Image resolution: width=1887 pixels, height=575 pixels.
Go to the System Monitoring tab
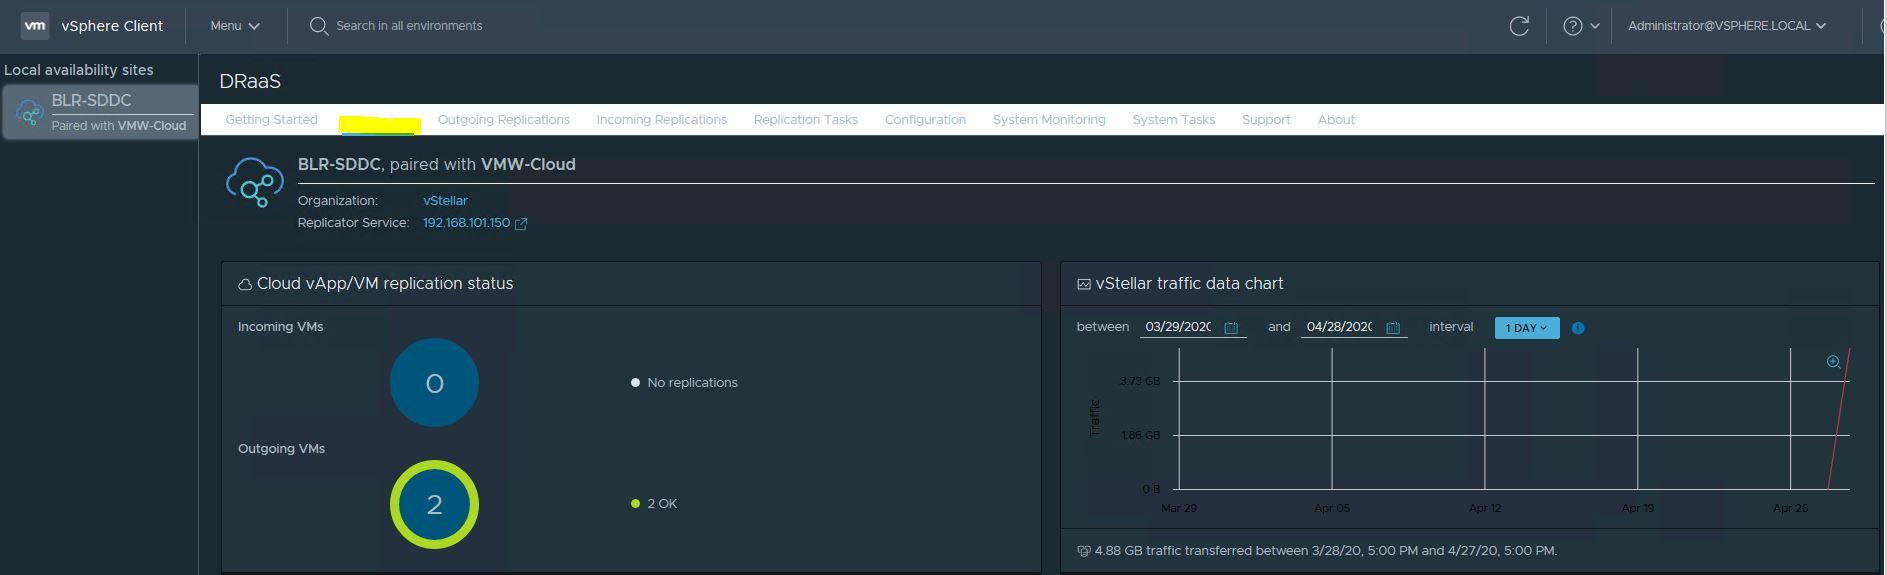pyautogui.click(x=1049, y=120)
